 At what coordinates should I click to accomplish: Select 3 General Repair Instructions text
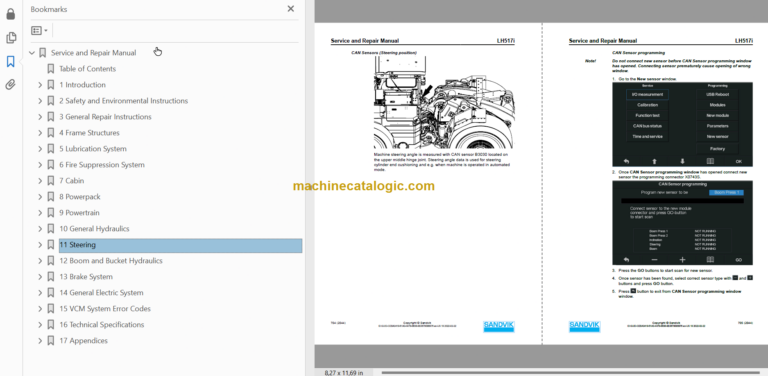click(x=105, y=117)
